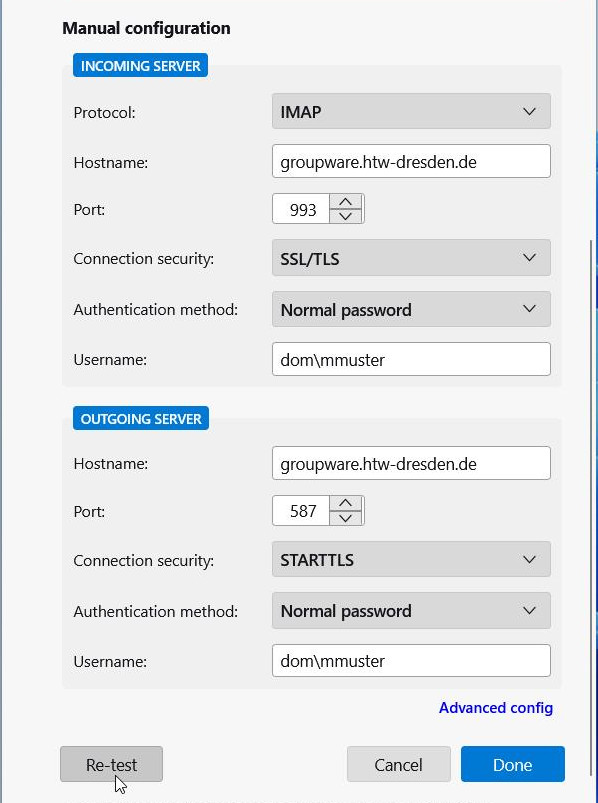Increase the incoming server port number
The width and height of the screenshot is (598, 803).
(346, 202)
